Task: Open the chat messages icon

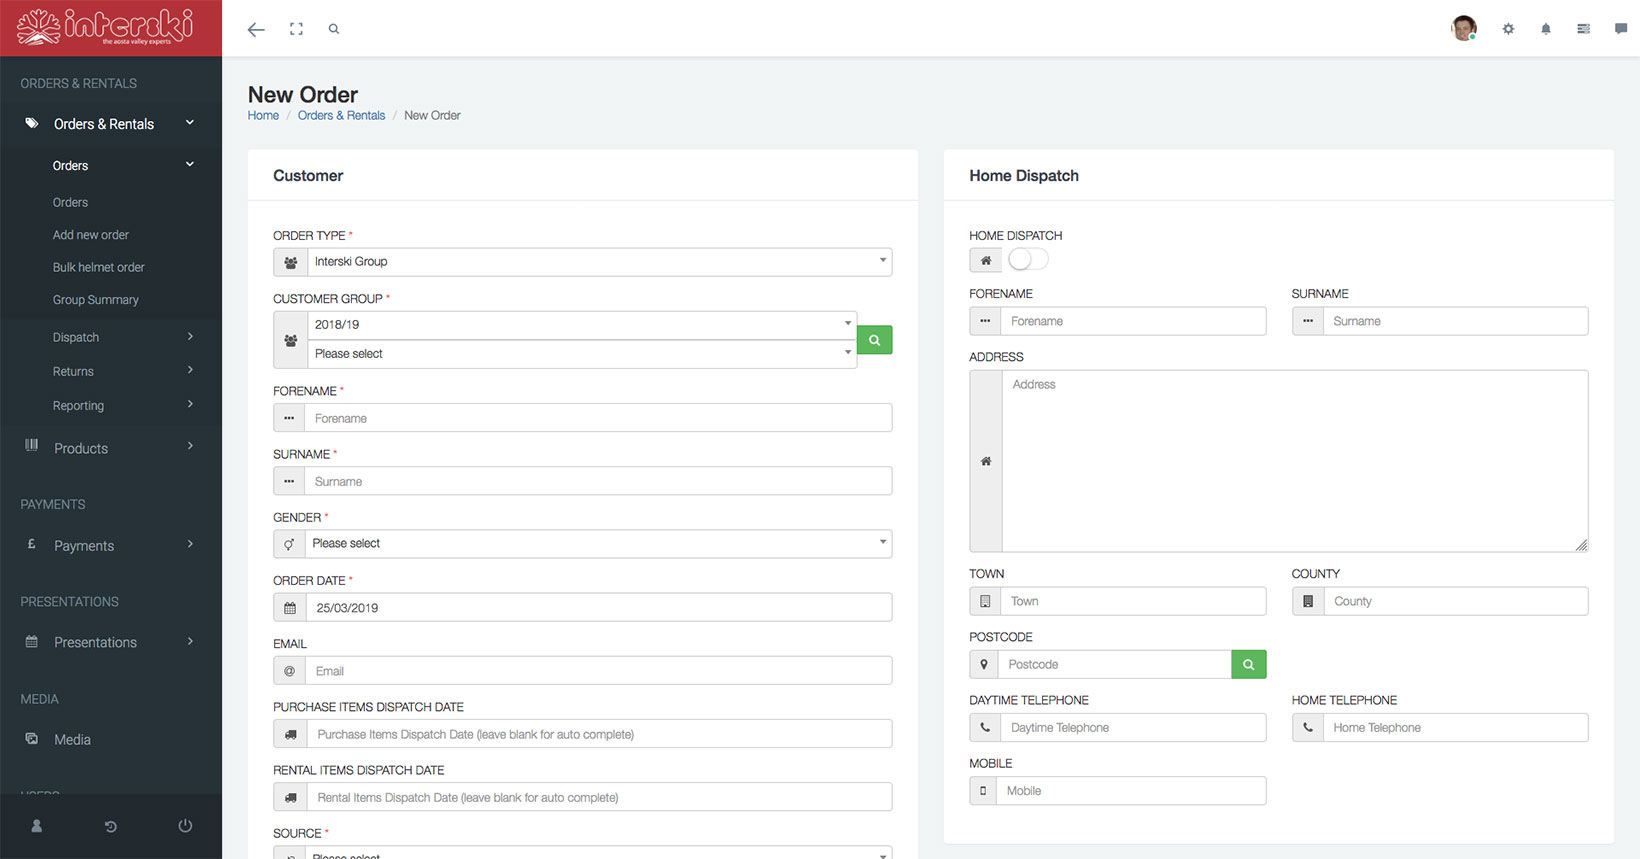Action: tap(1621, 29)
